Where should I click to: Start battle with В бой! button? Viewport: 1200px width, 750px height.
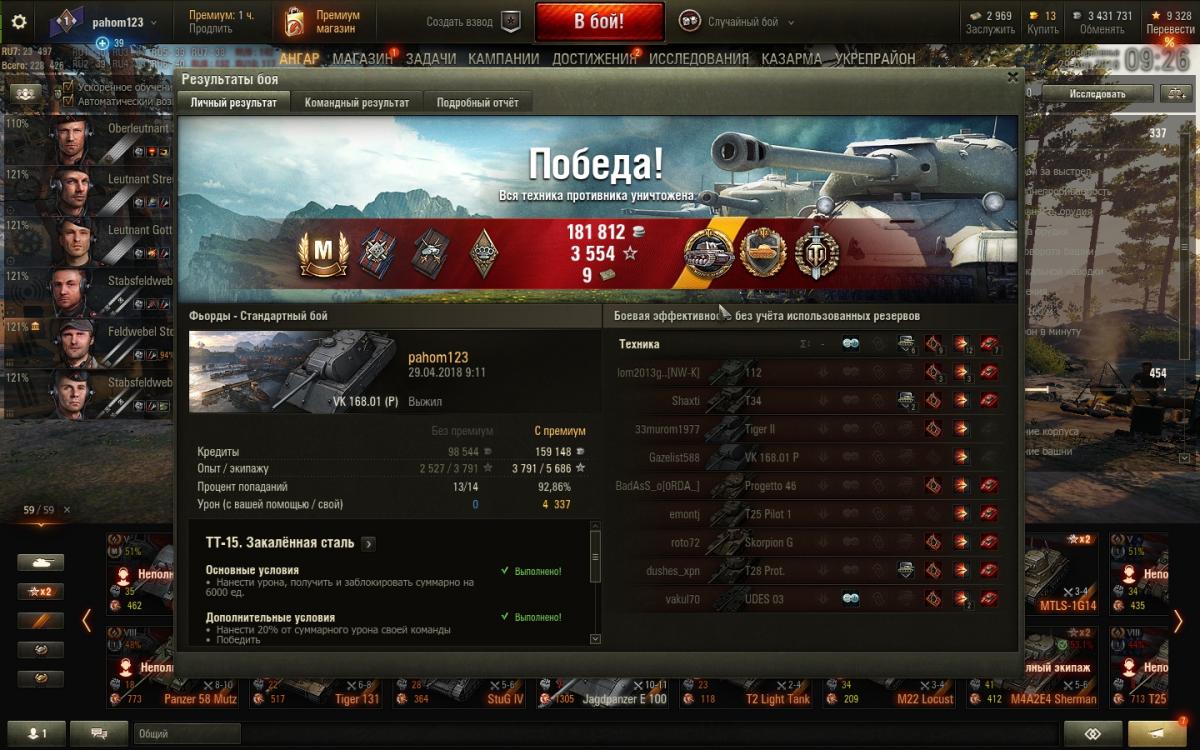599,21
